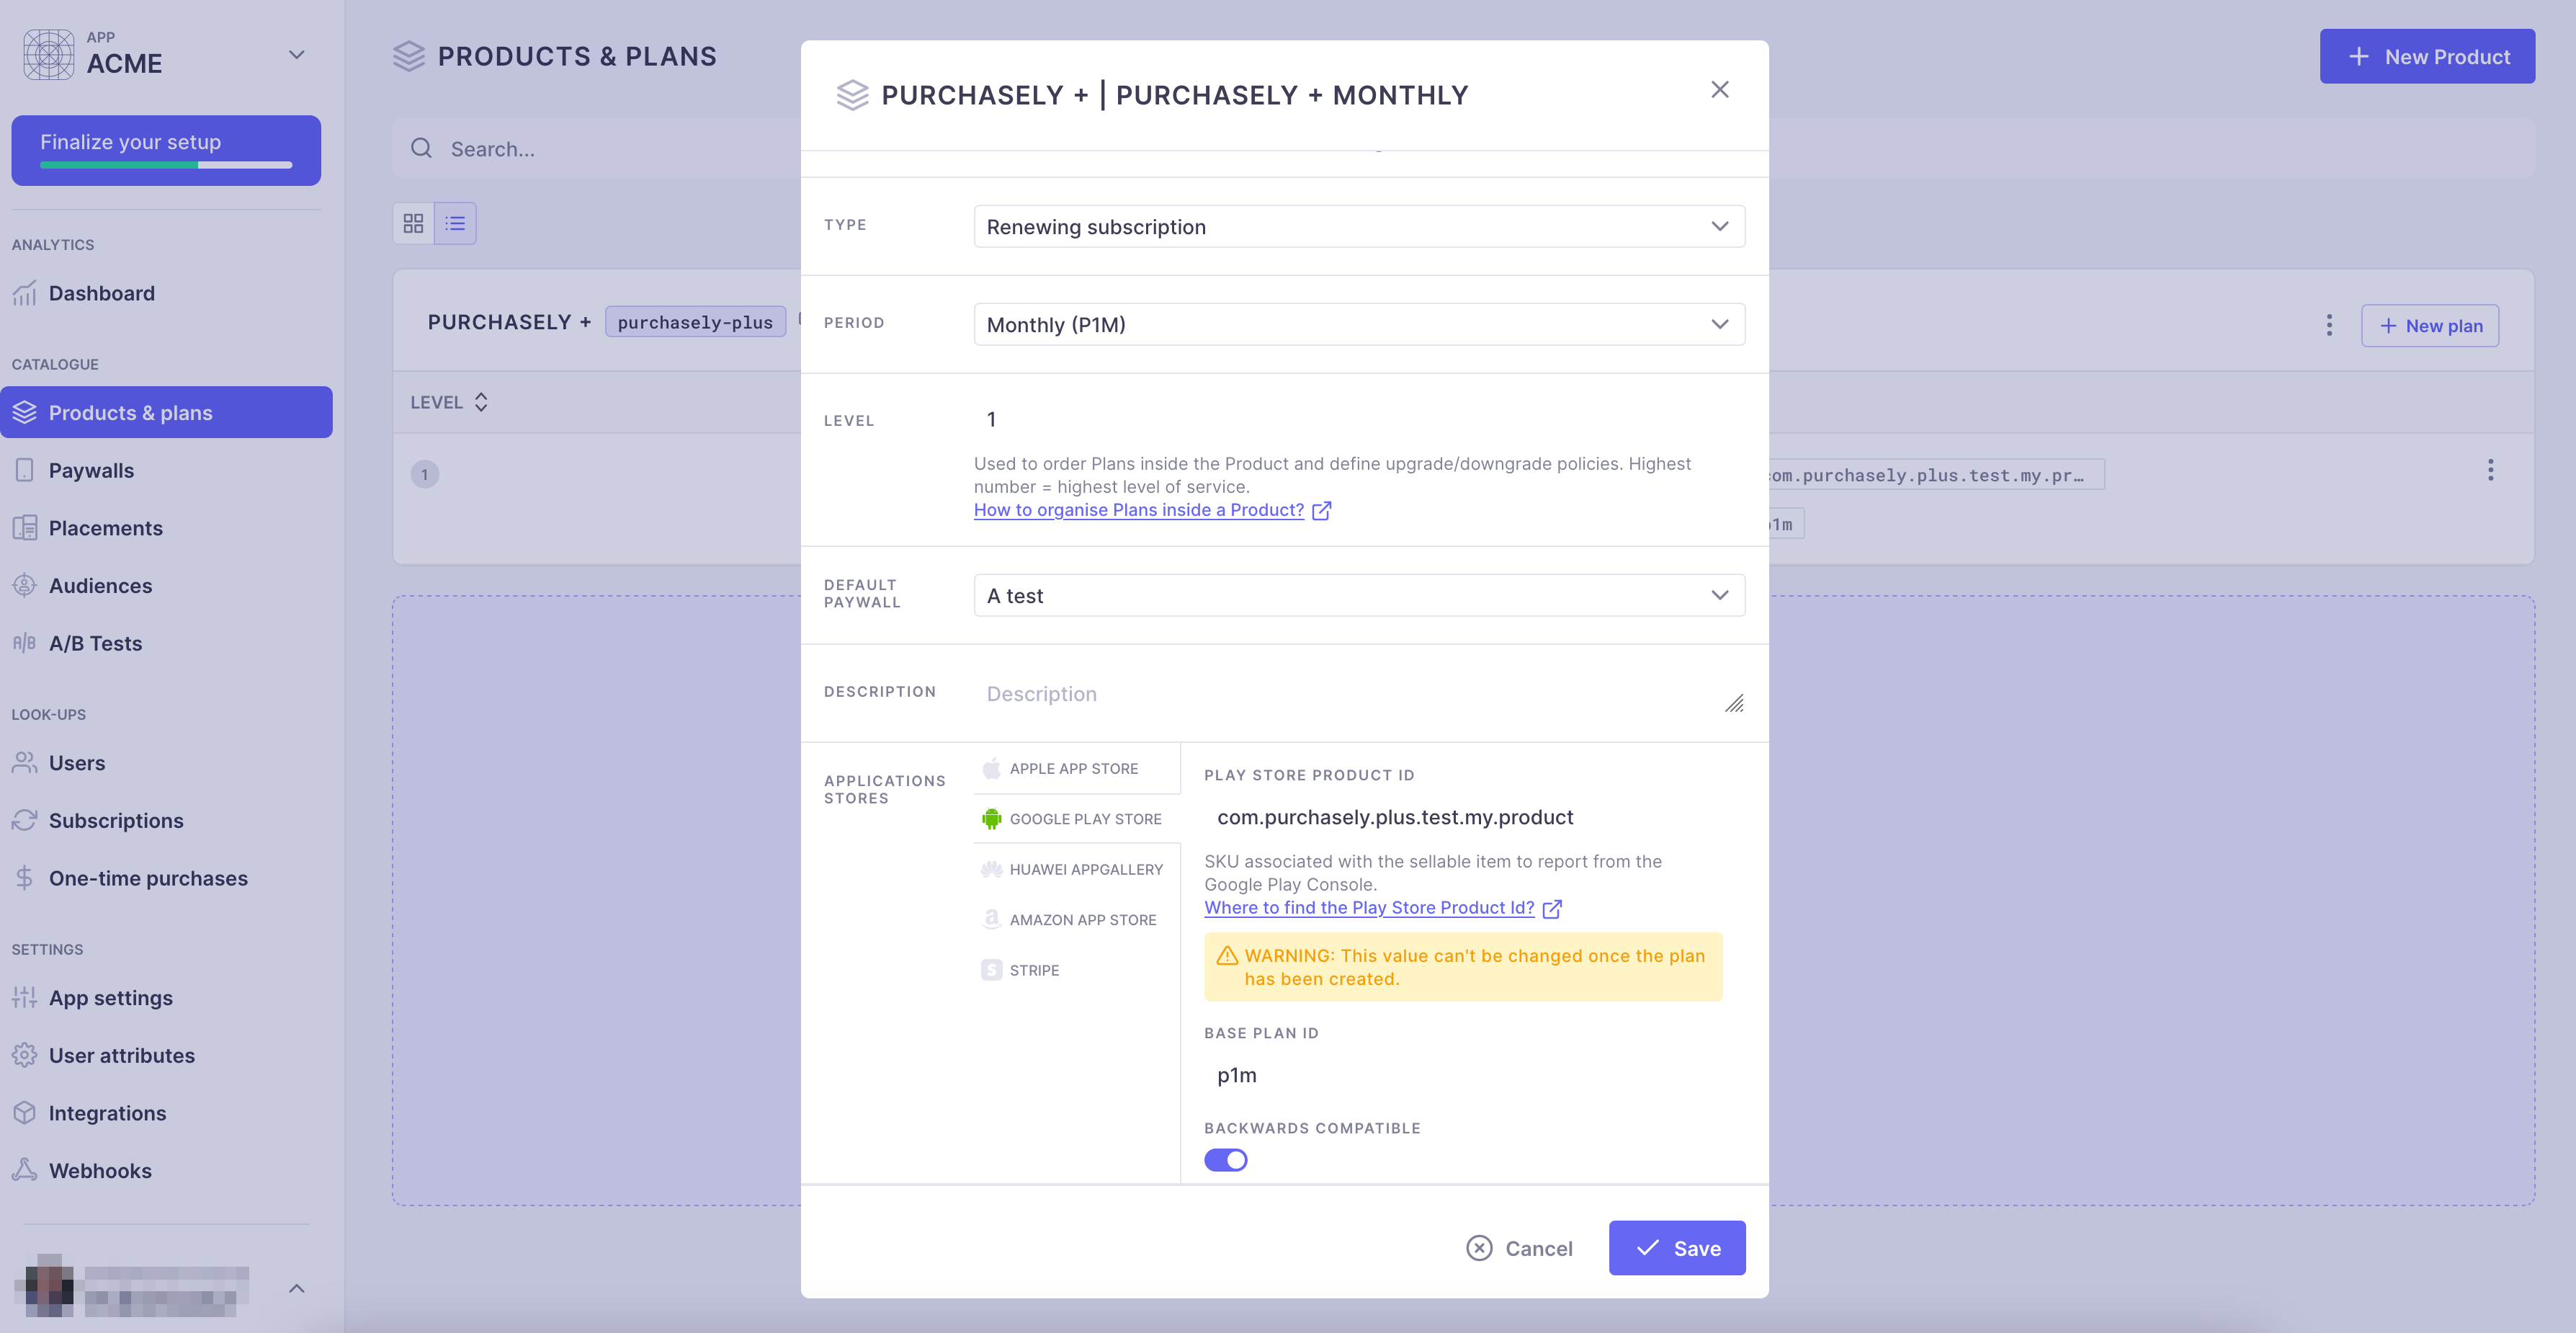Sort by the Level column arrows
The width and height of the screenshot is (2576, 1333).
pos(481,402)
